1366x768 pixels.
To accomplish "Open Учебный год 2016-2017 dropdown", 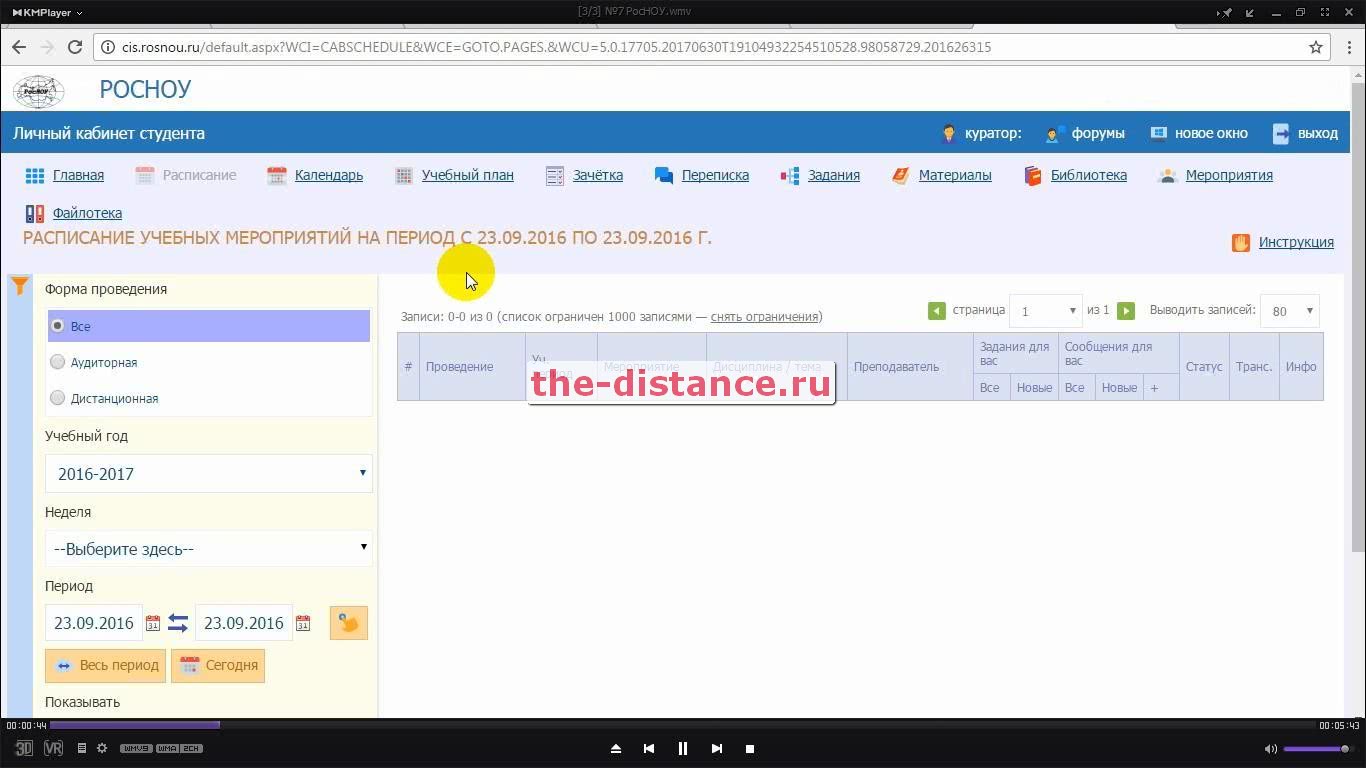I will point(209,473).
